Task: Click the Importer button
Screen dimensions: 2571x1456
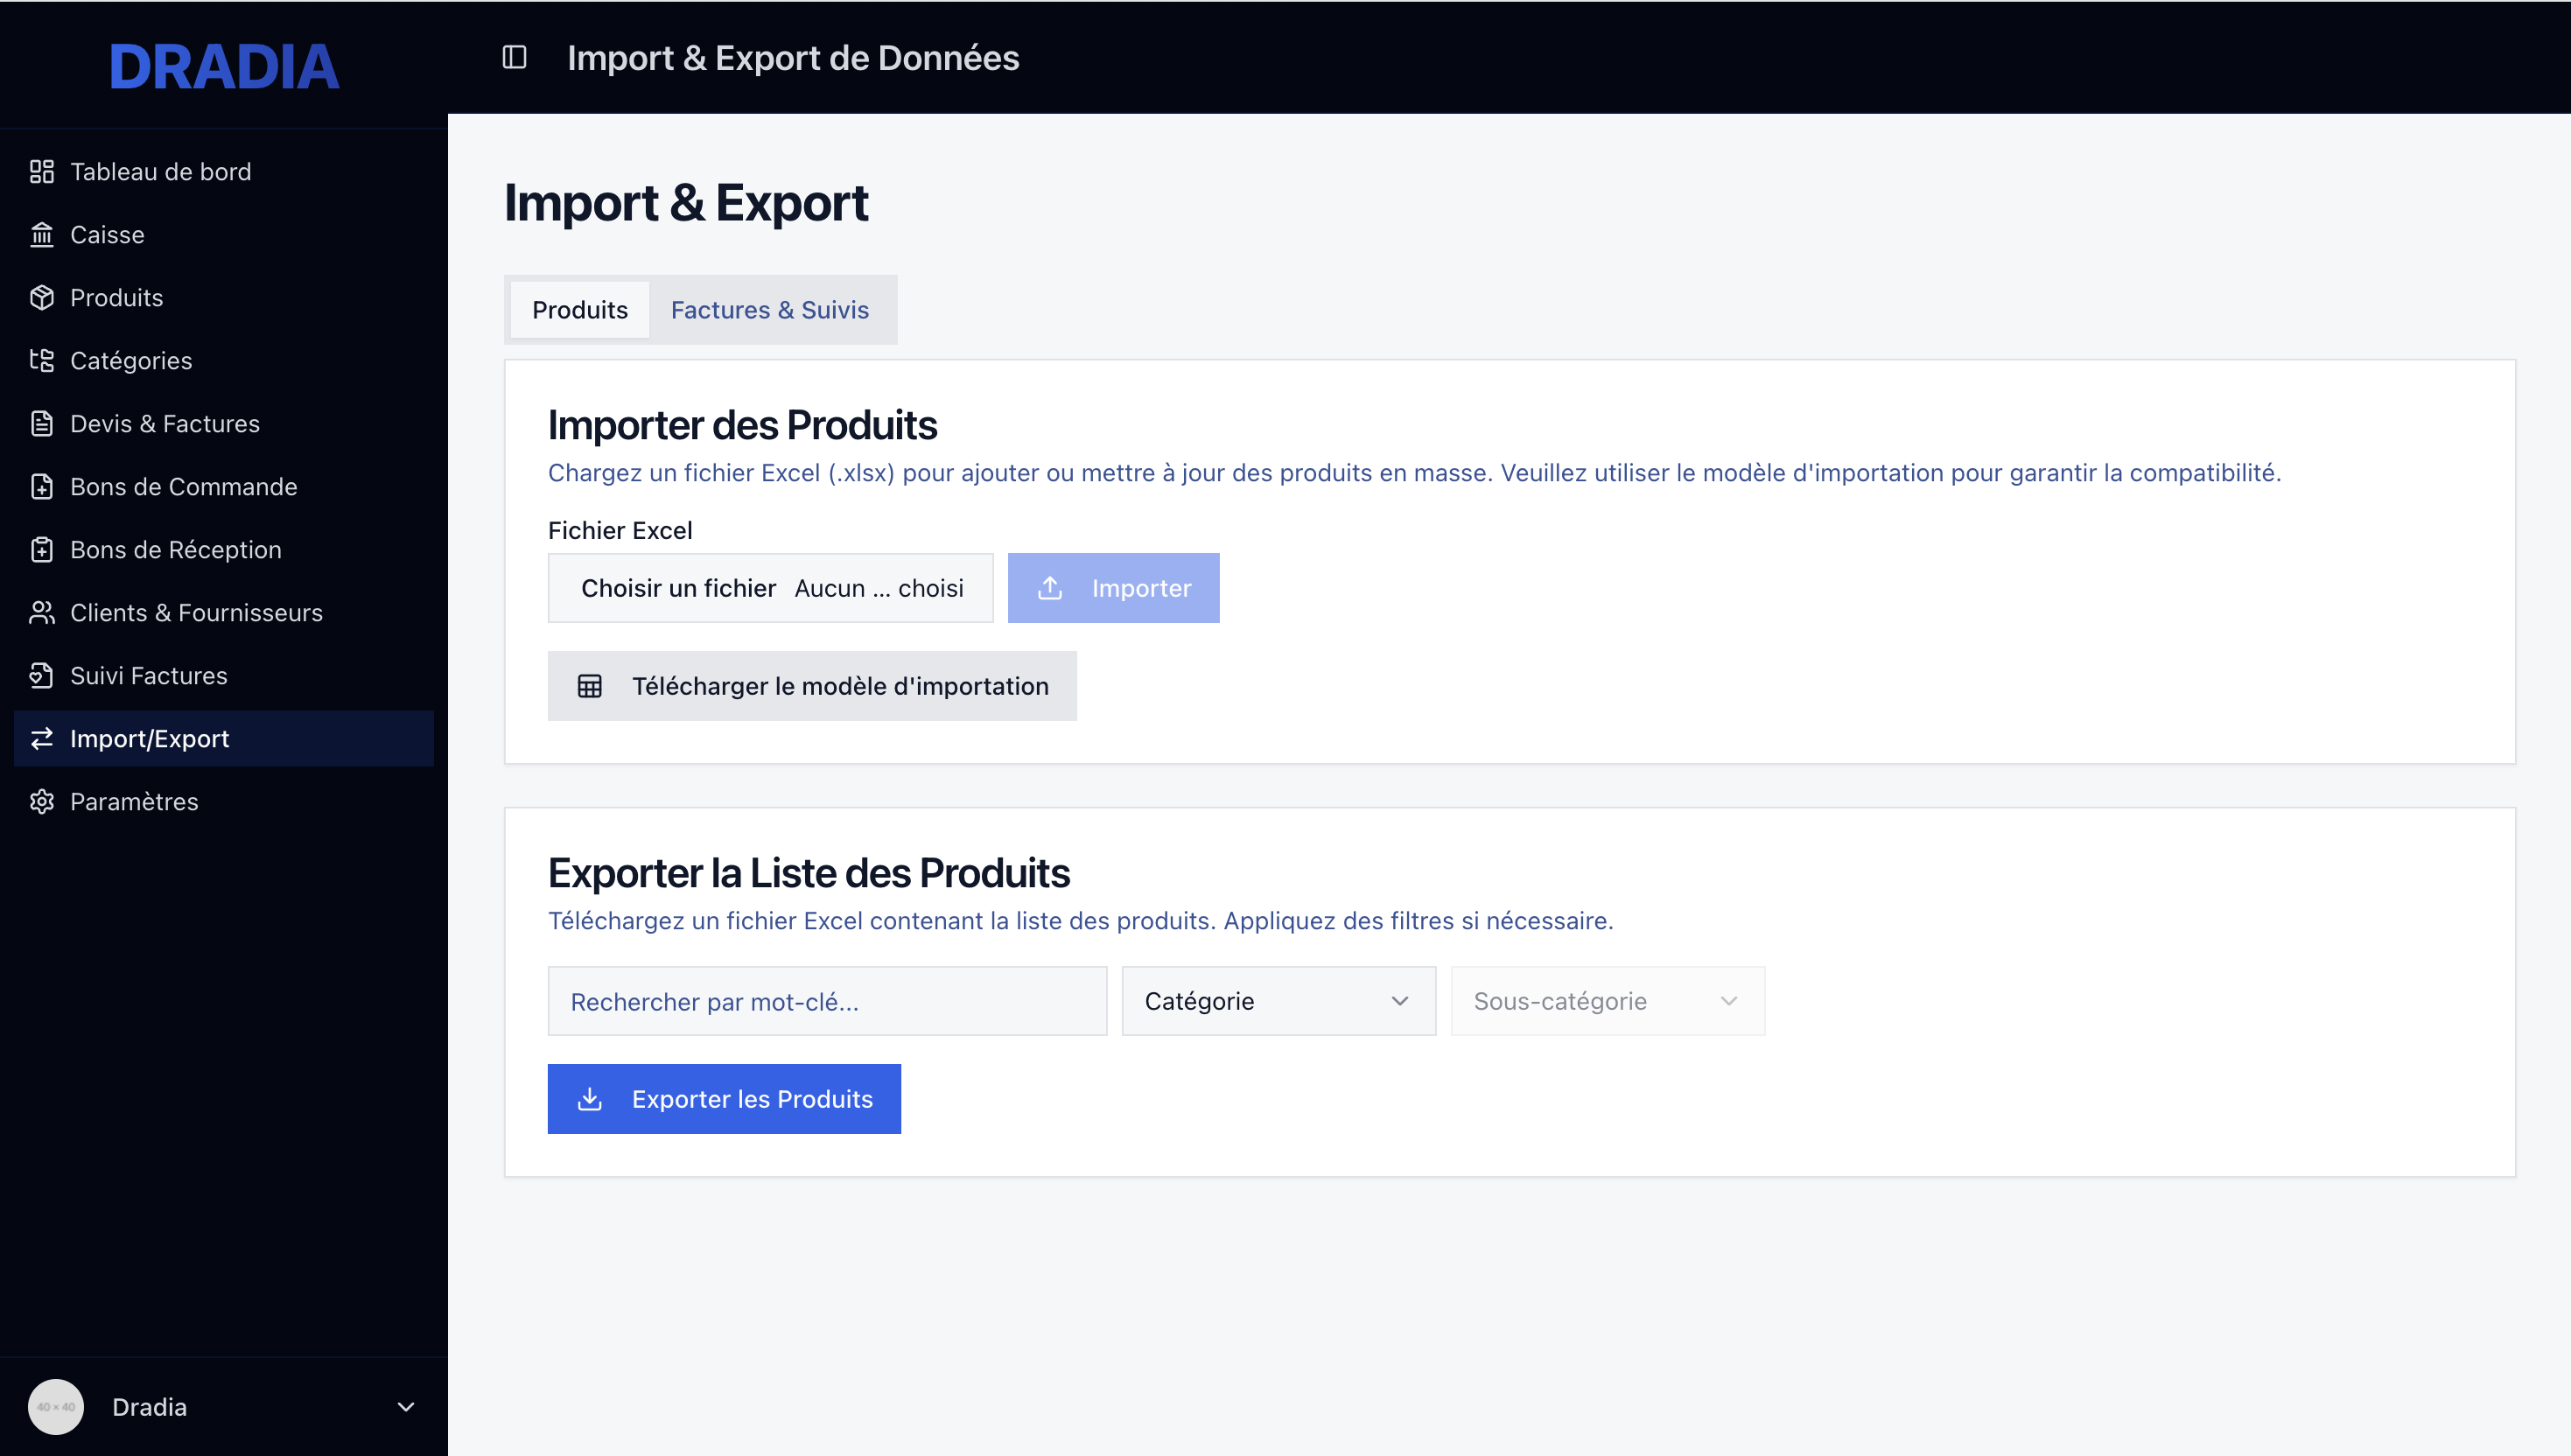Action: pos(1113,588)
